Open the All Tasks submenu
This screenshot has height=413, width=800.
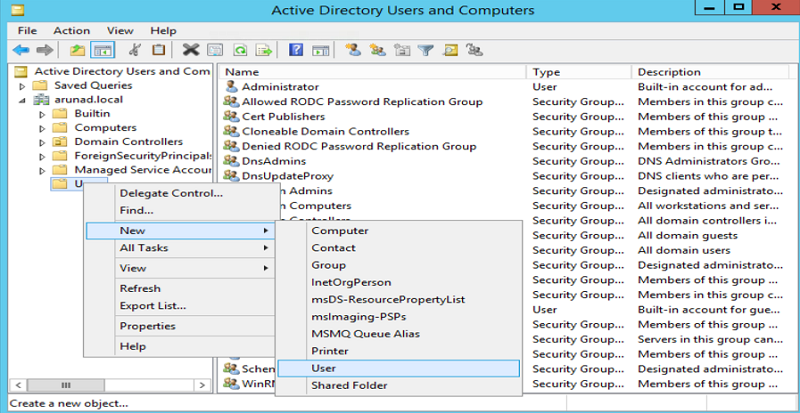(179, 248)
